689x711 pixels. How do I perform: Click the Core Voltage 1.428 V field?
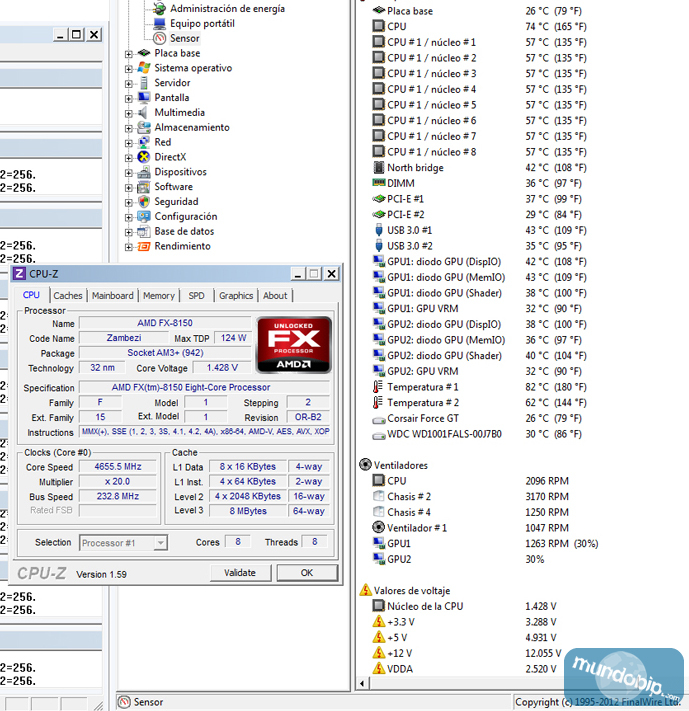pyautogui.click(x=222, y=368)
